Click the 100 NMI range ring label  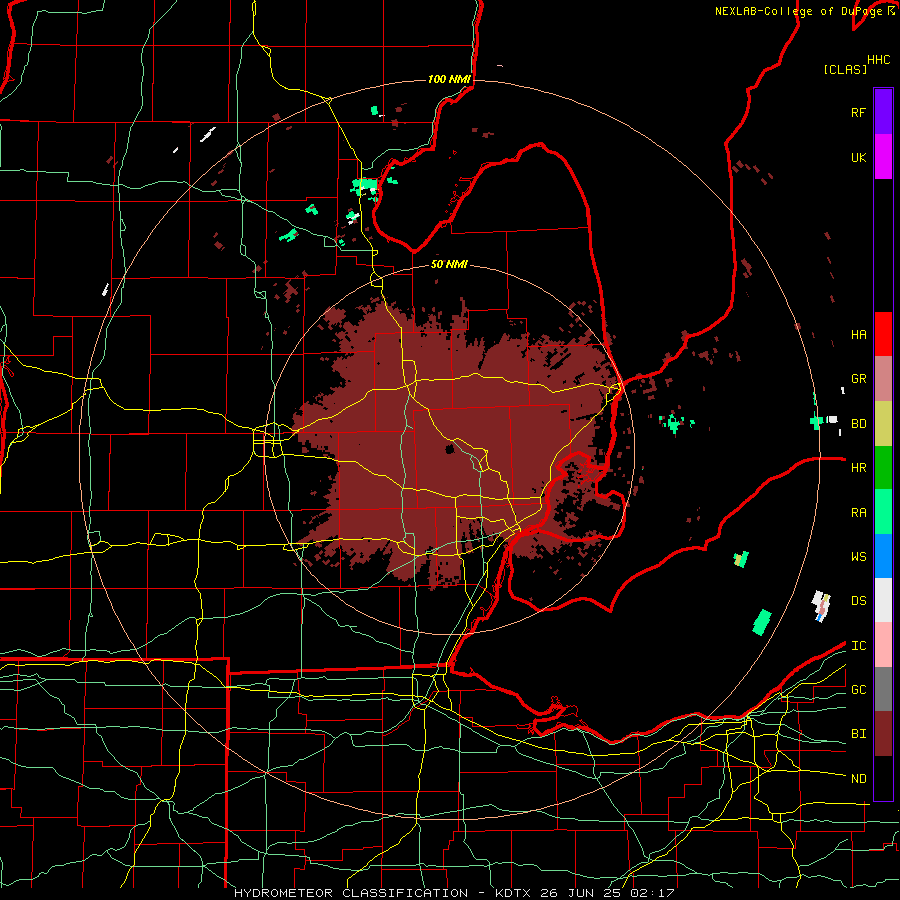tap(449, 79)
